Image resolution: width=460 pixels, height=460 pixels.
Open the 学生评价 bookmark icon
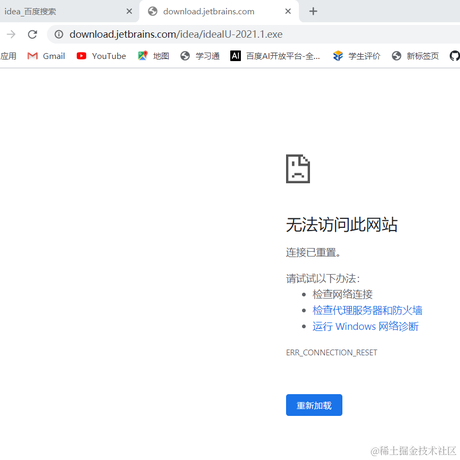point(338,56)
